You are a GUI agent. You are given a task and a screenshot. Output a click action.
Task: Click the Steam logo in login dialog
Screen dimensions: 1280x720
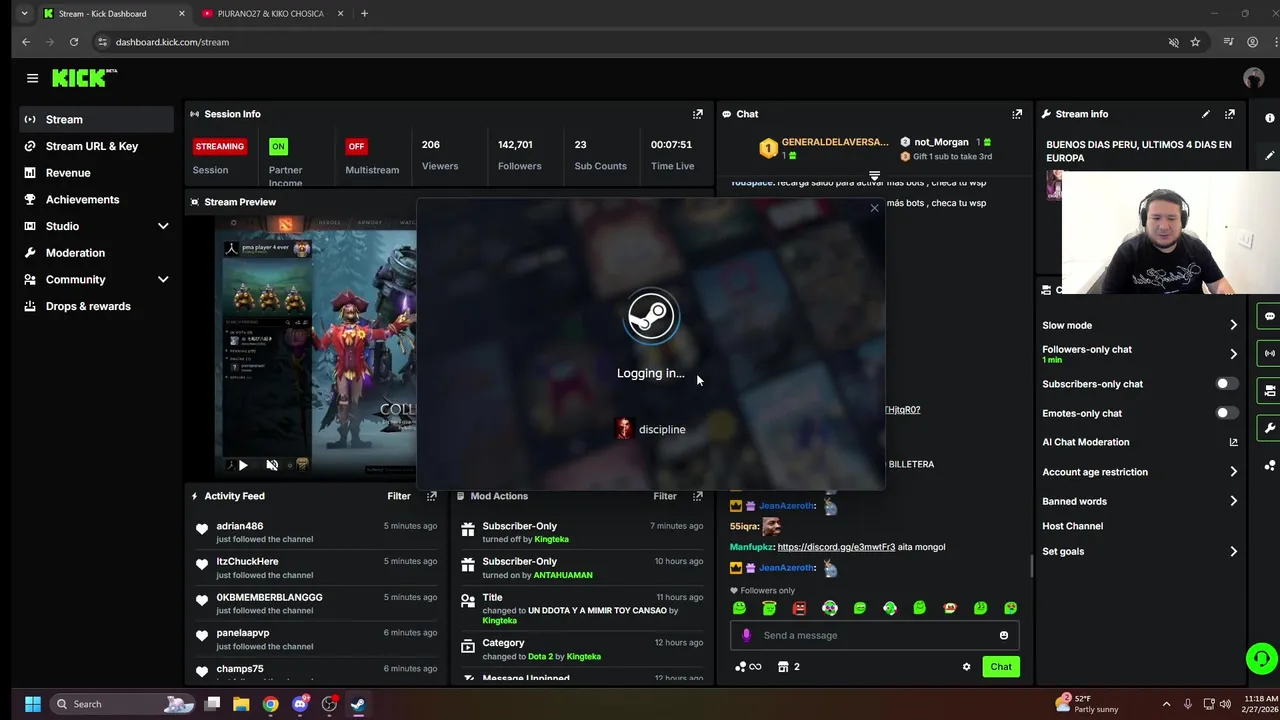[651, 316]
